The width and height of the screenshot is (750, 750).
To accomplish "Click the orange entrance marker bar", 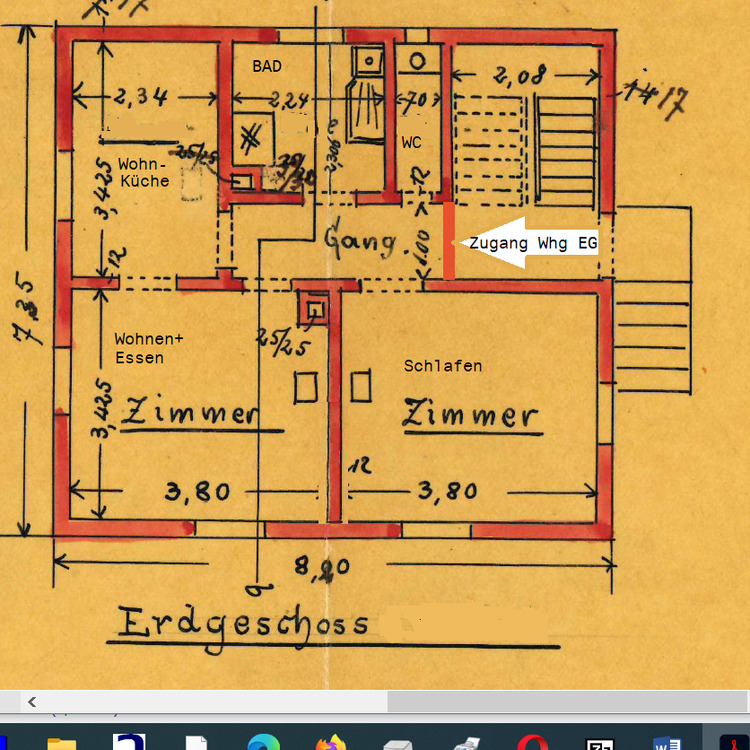I will pyautogui.click(x=449, y=241).
